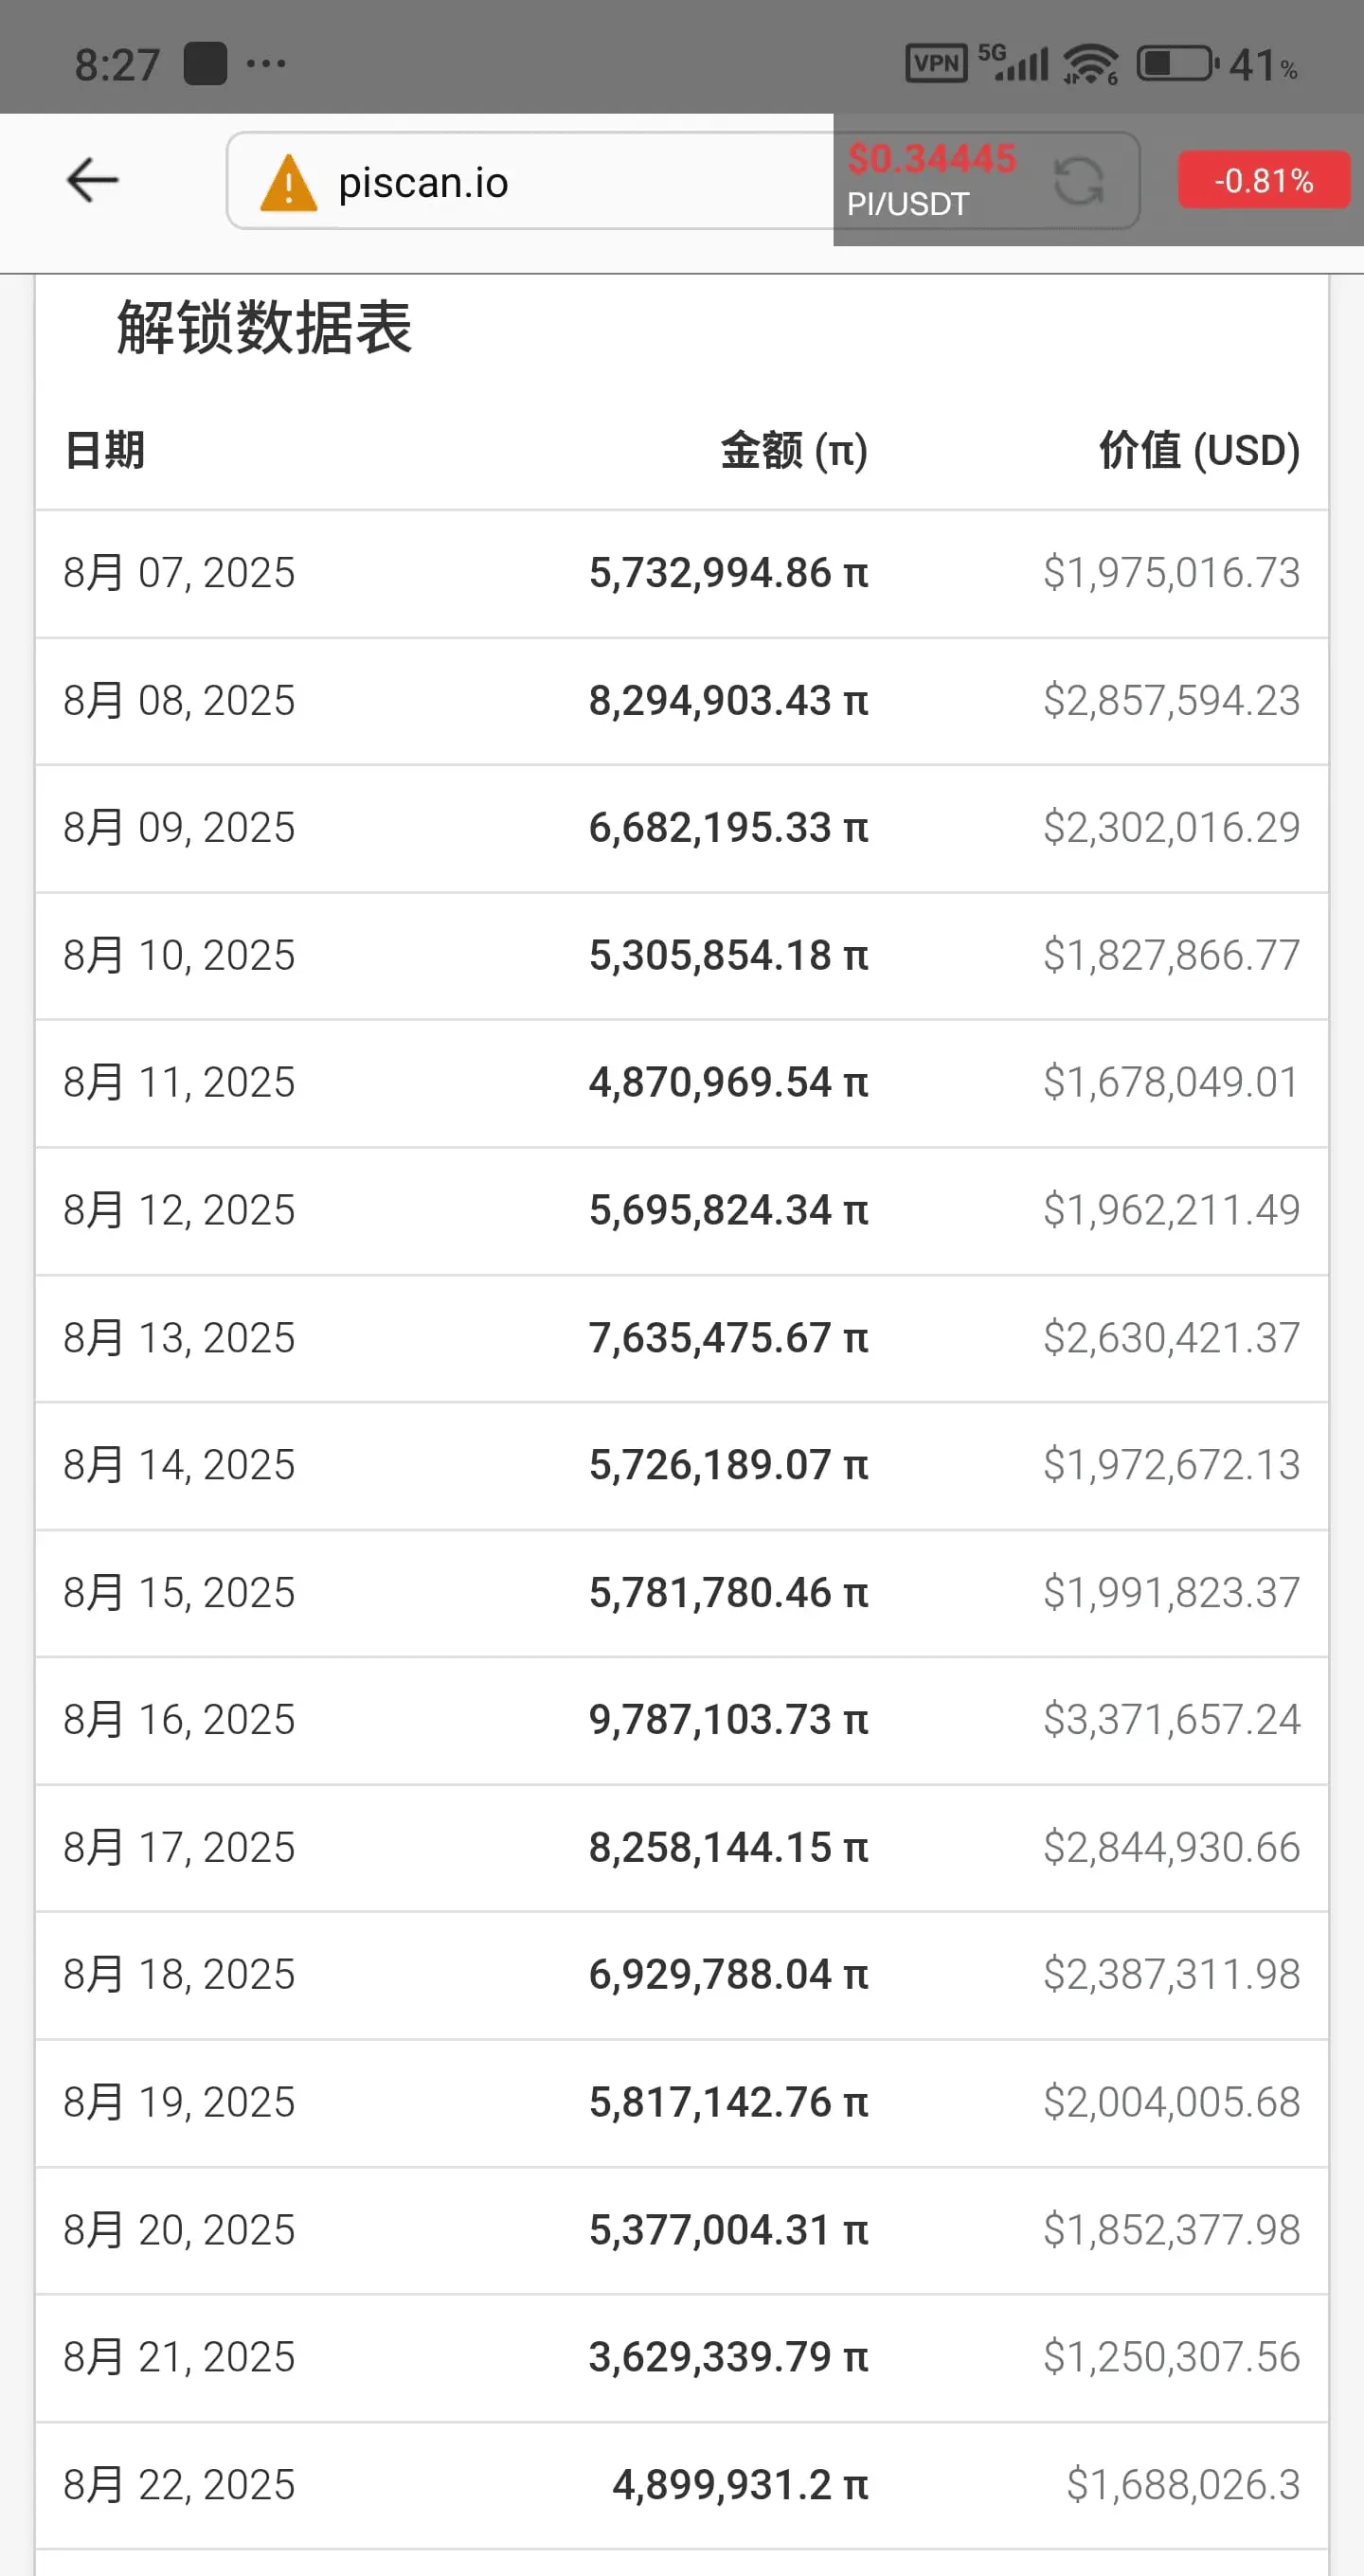Tap the VPN status icon

pos(936,64)
